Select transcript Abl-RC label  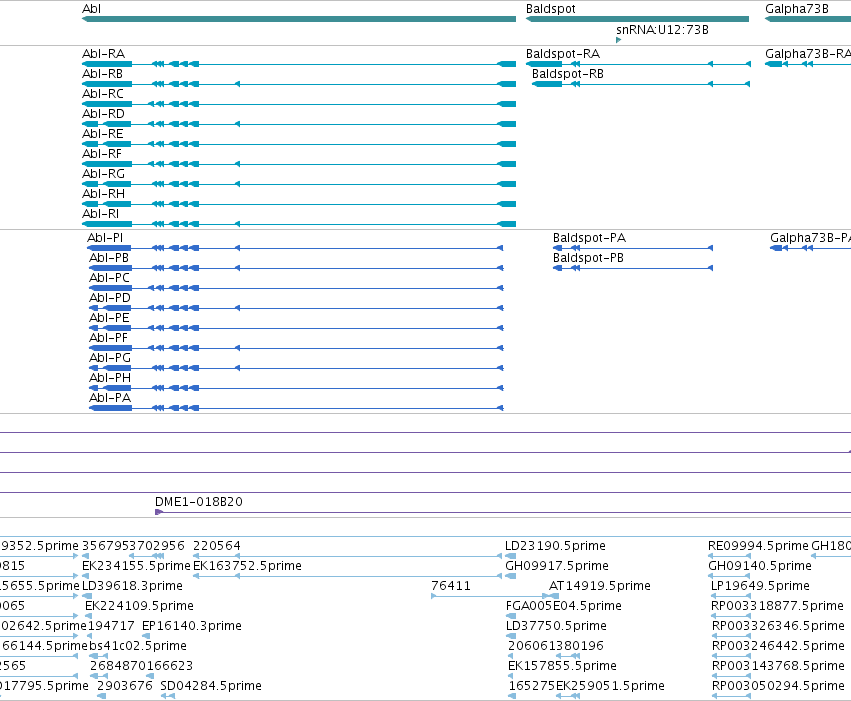[103, 94]
